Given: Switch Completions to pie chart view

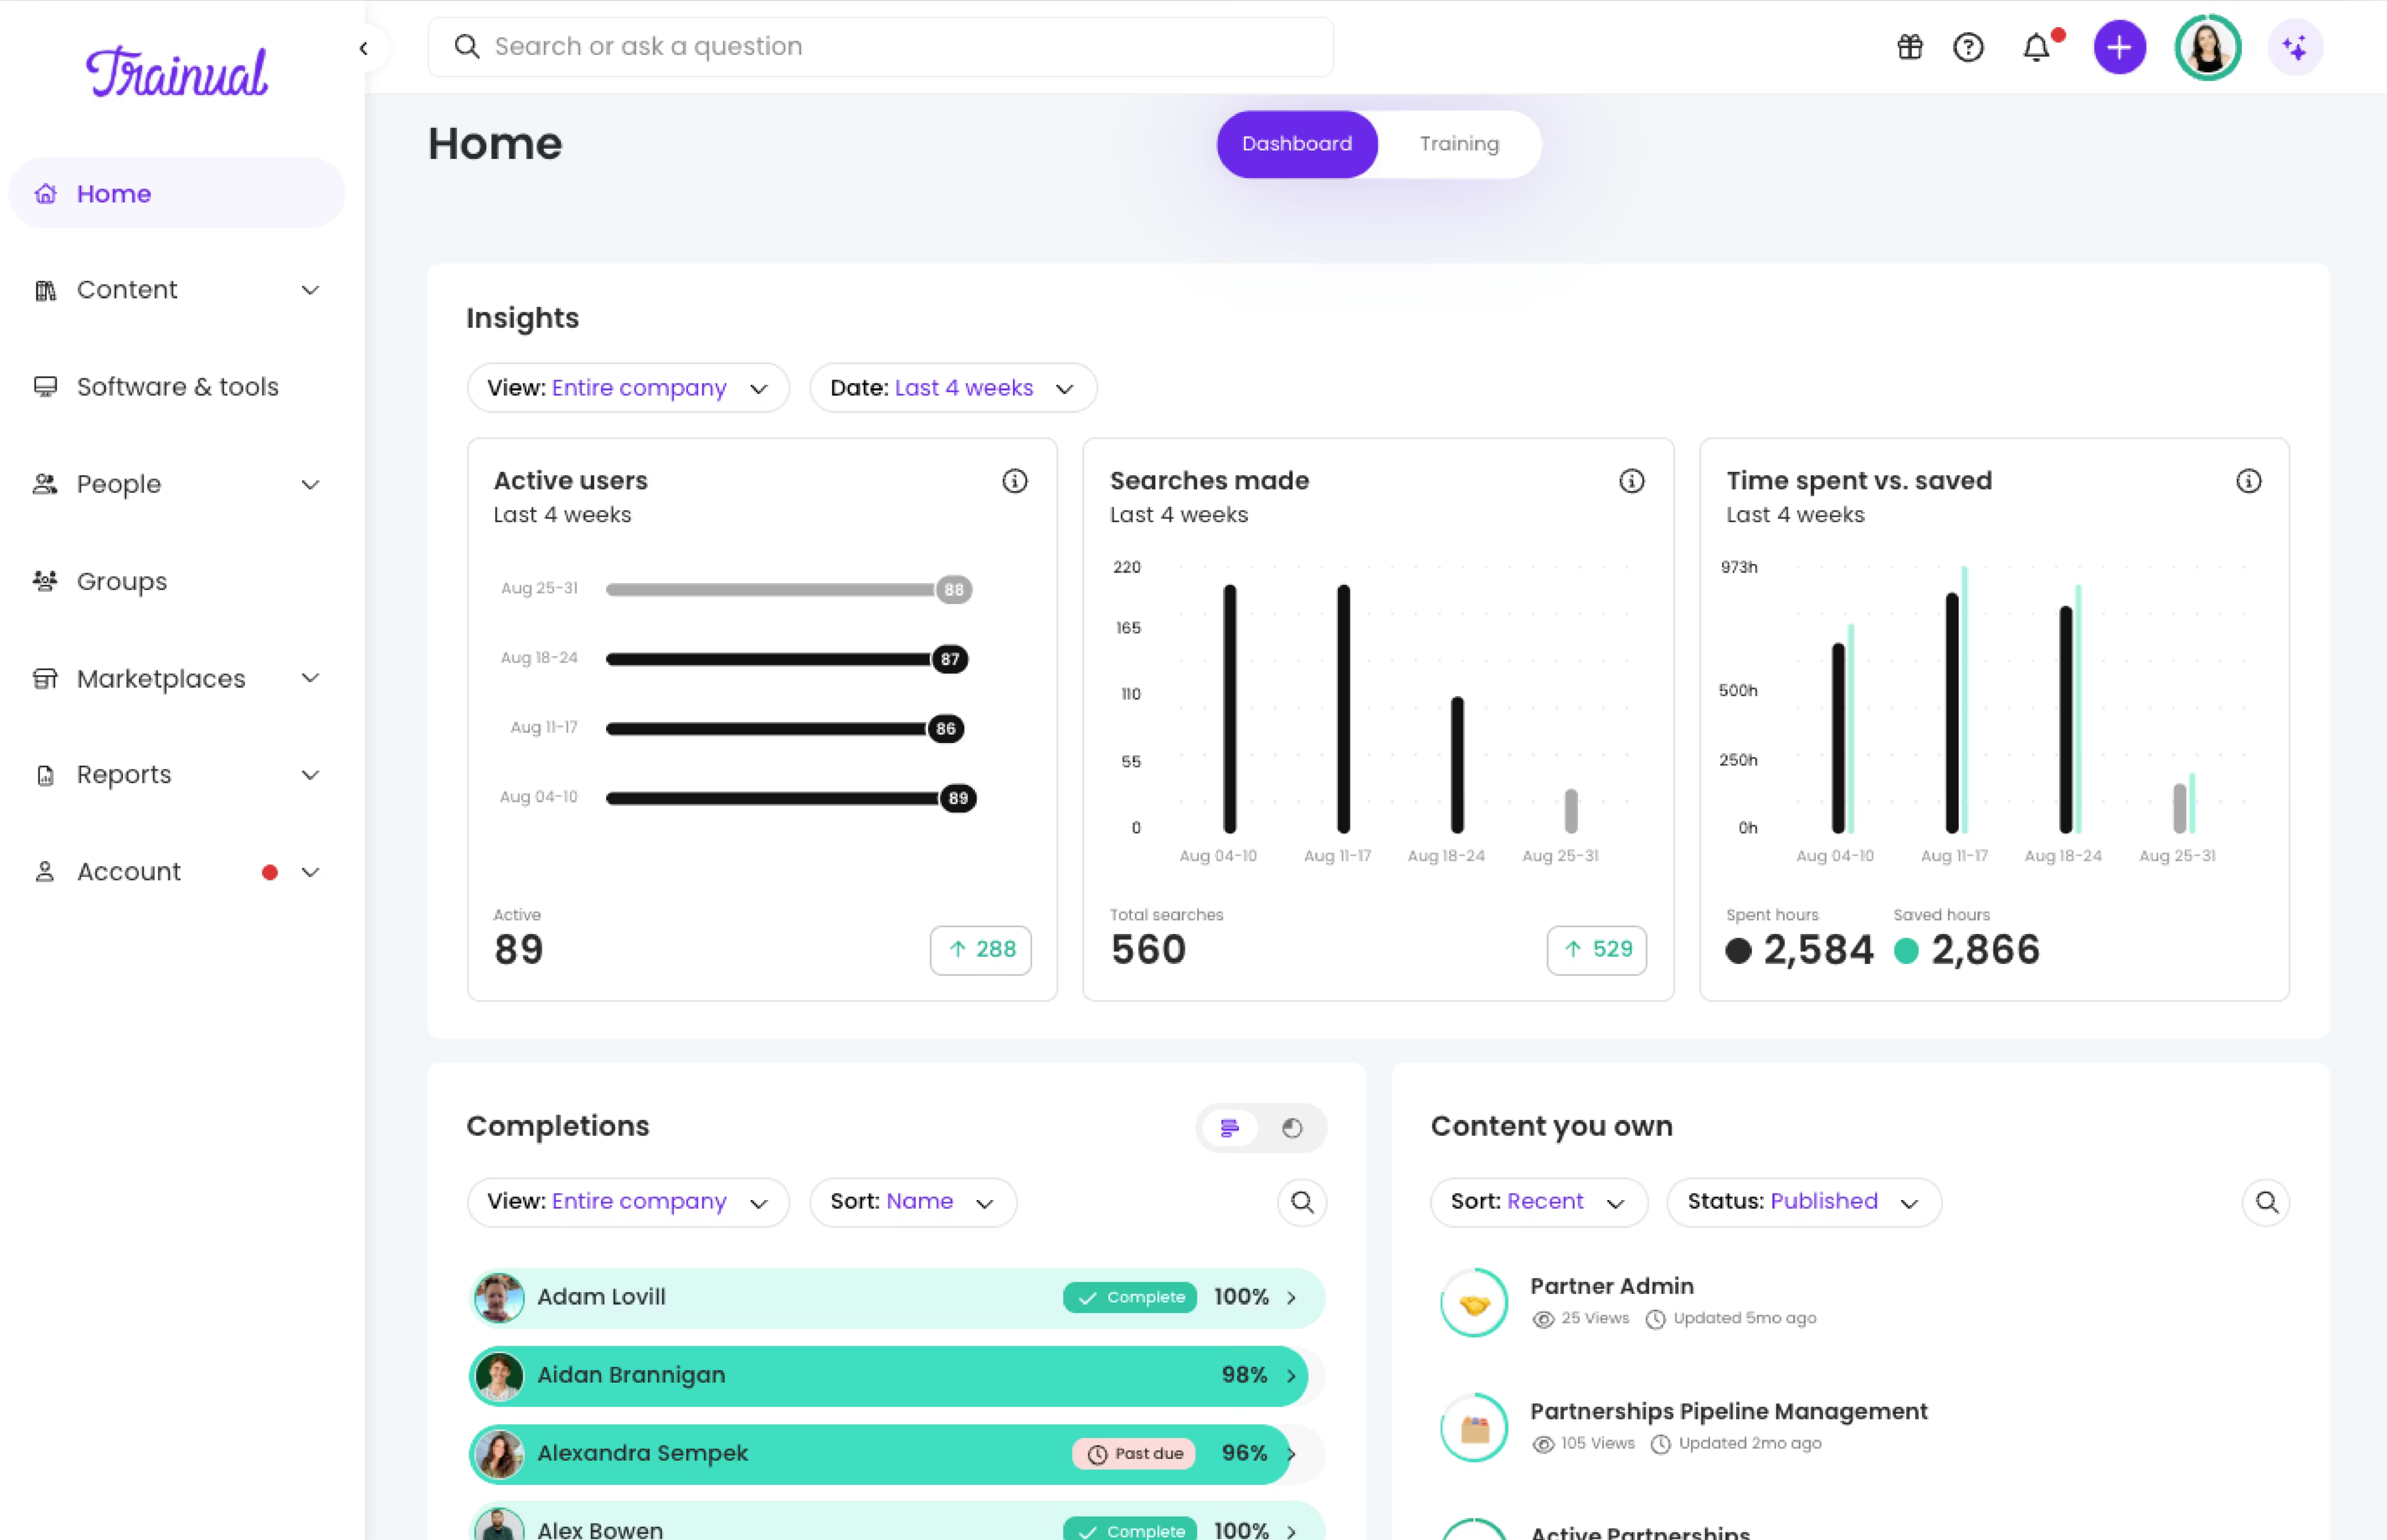Looking at the screenshot, I should pos(1292,1128).
